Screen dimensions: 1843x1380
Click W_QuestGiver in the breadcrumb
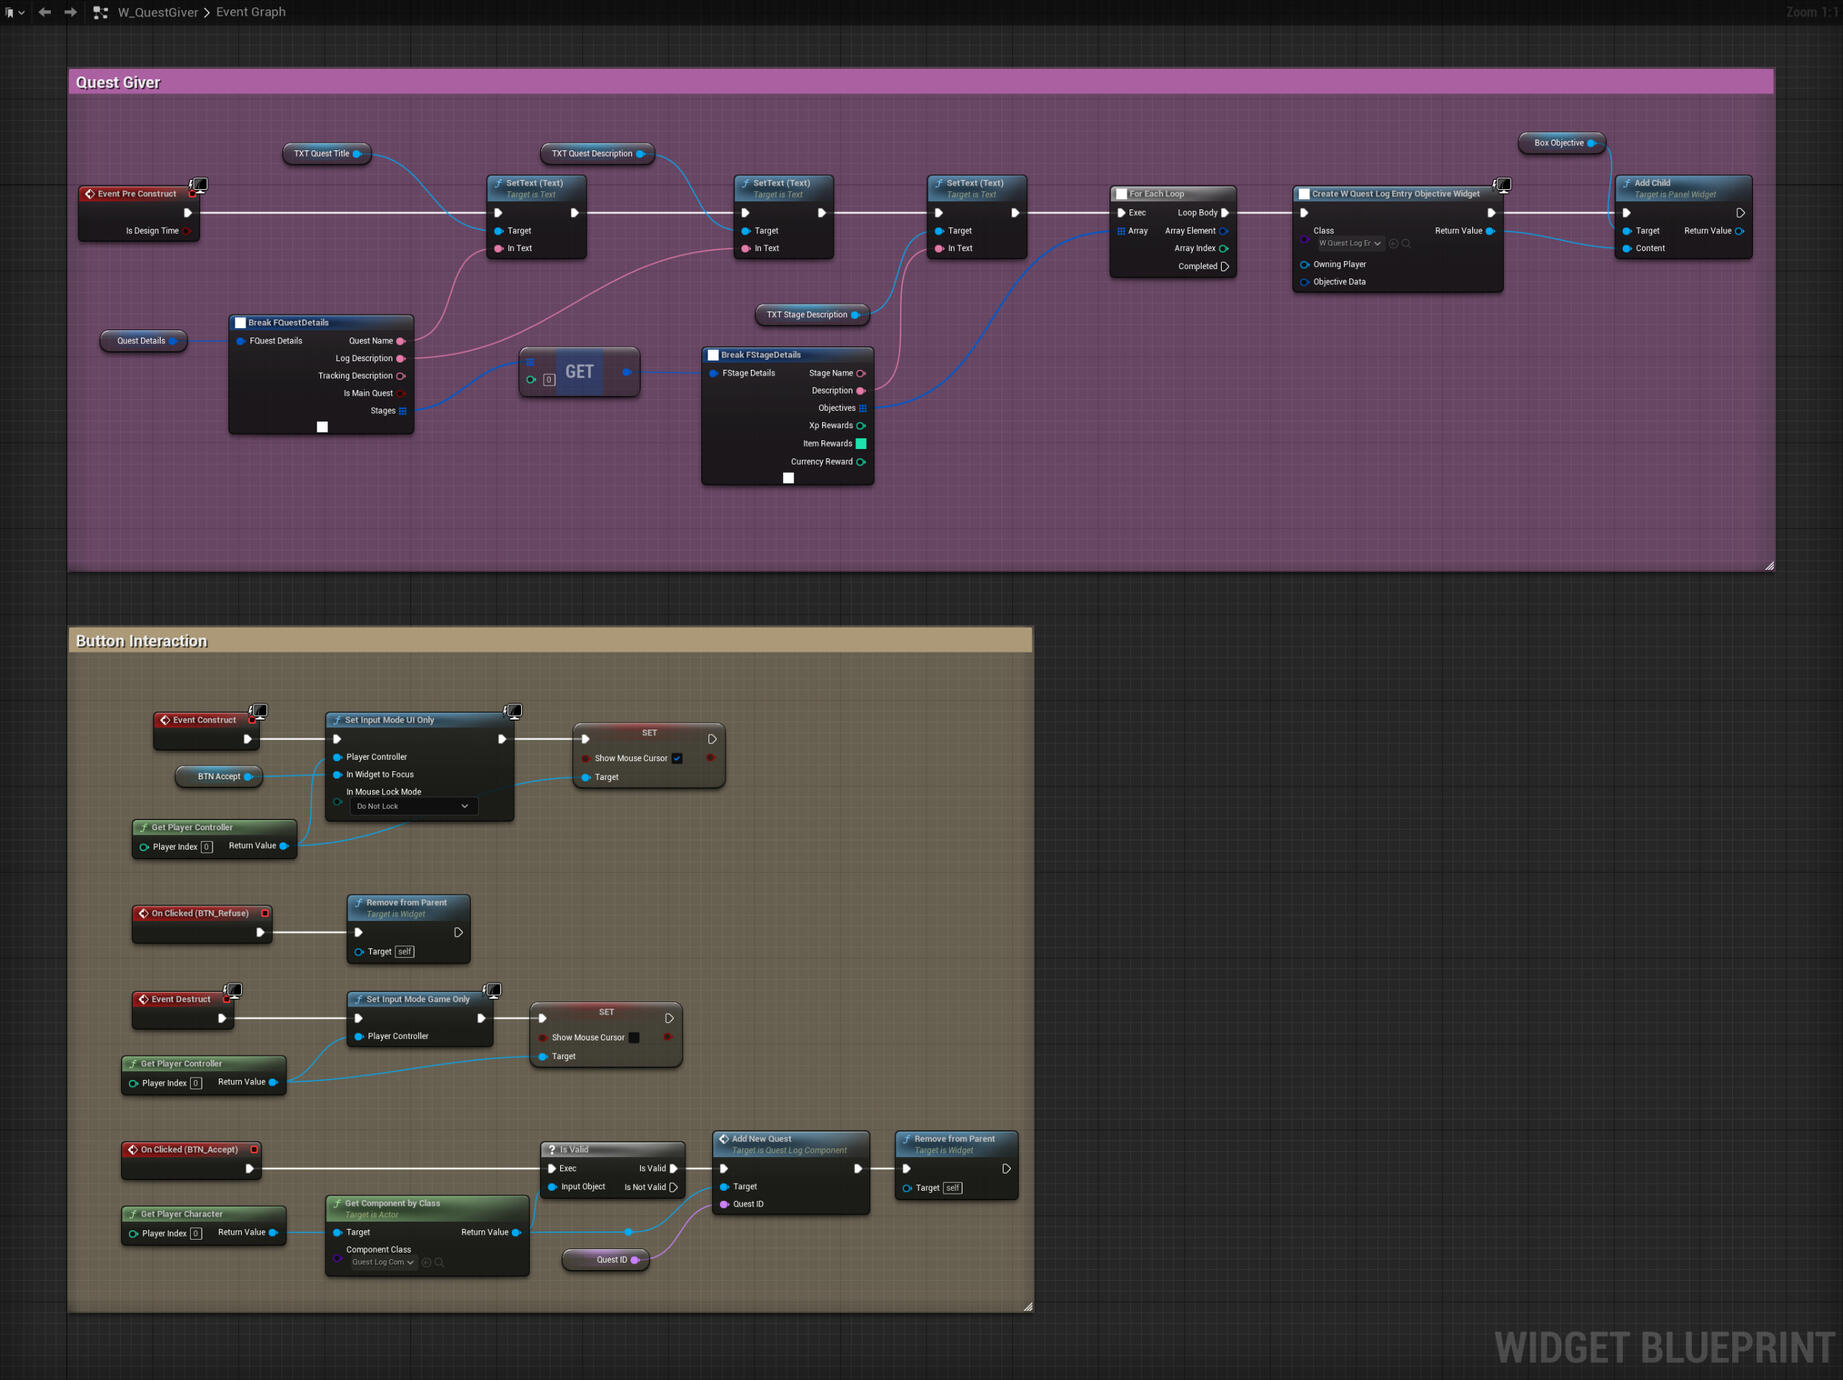(x=157, y=12)
